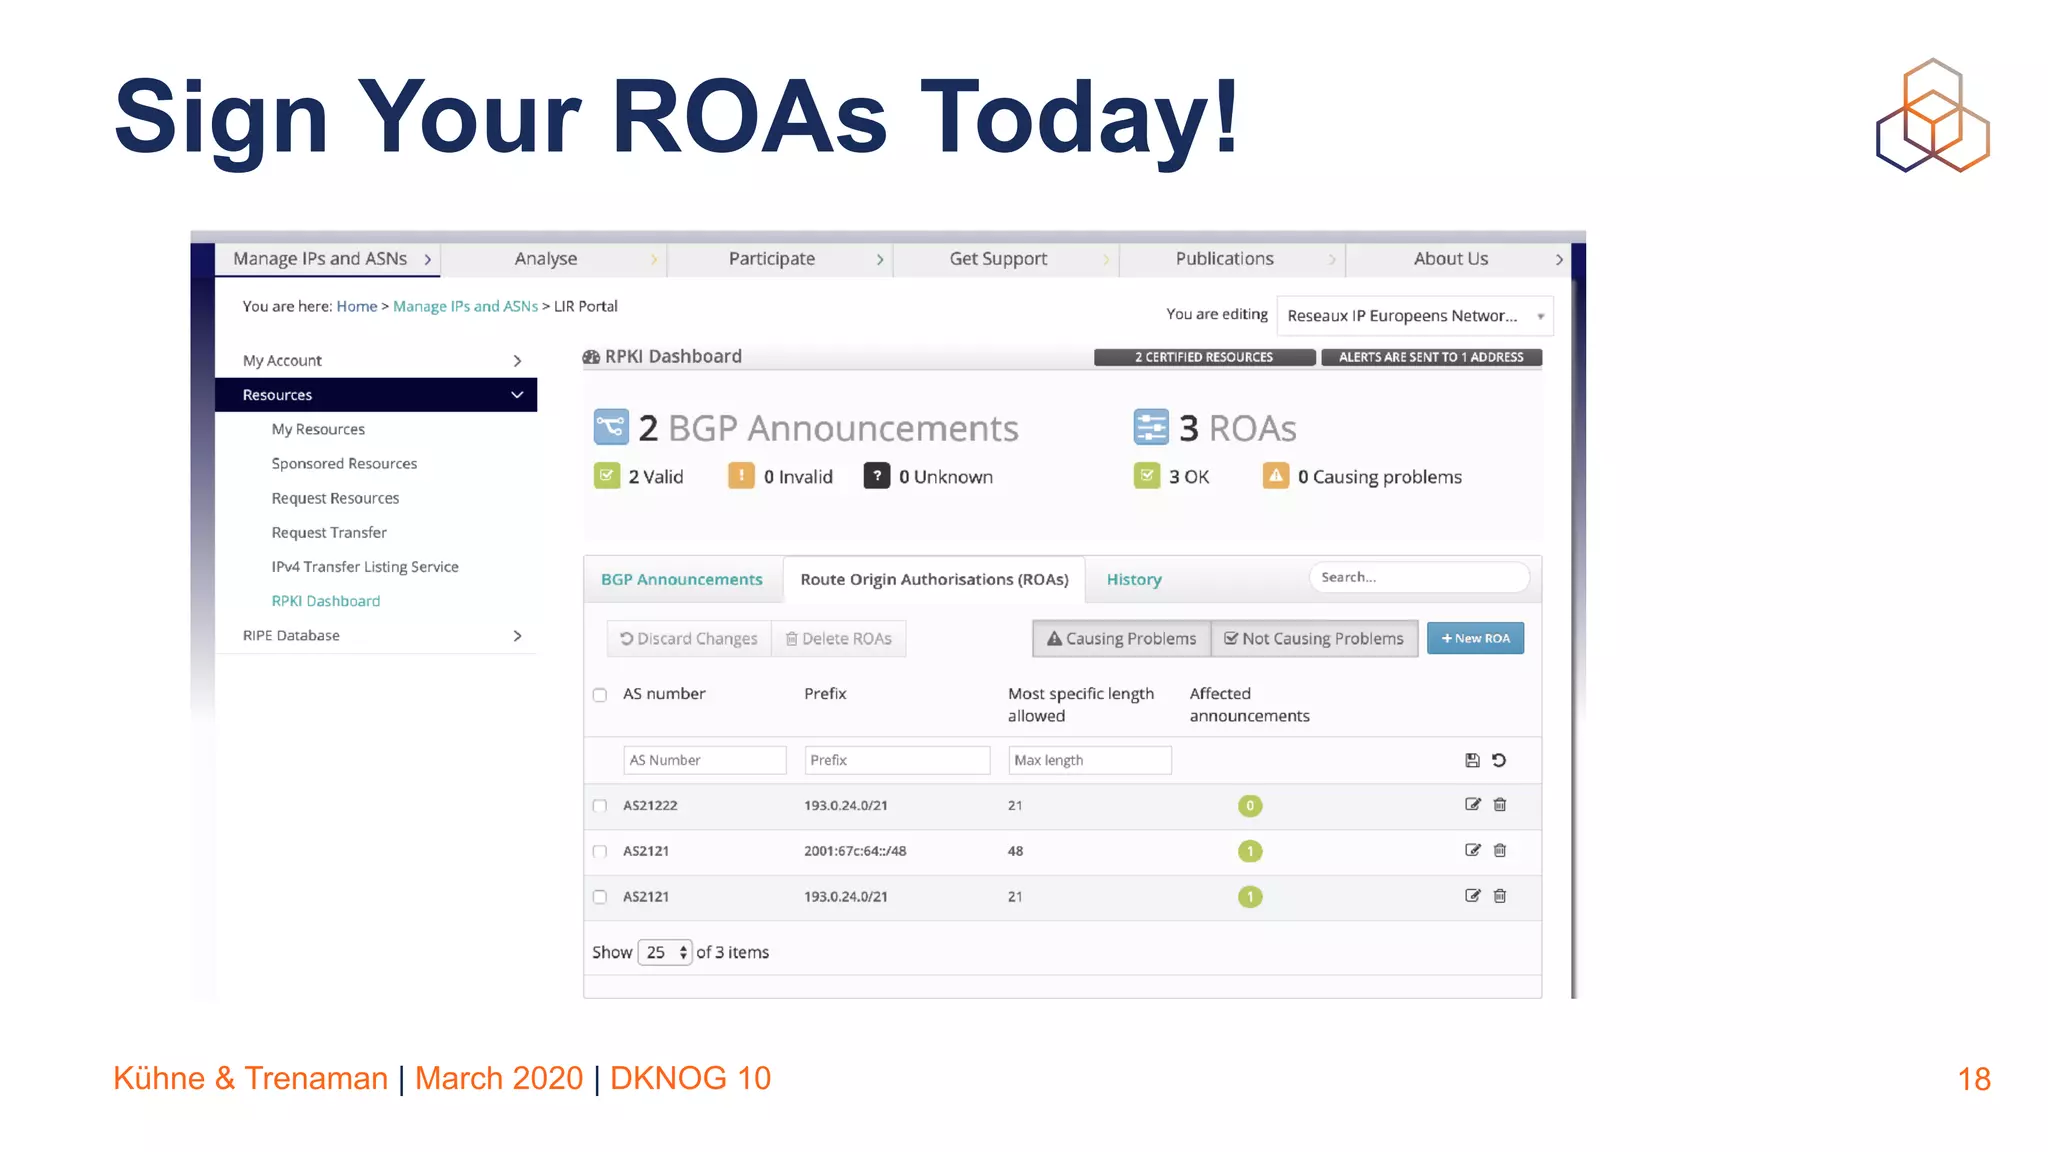Open the Get Support menu
Image resolution: width=2048 pixels, height=1152 pixels.
coord(1006,259)
